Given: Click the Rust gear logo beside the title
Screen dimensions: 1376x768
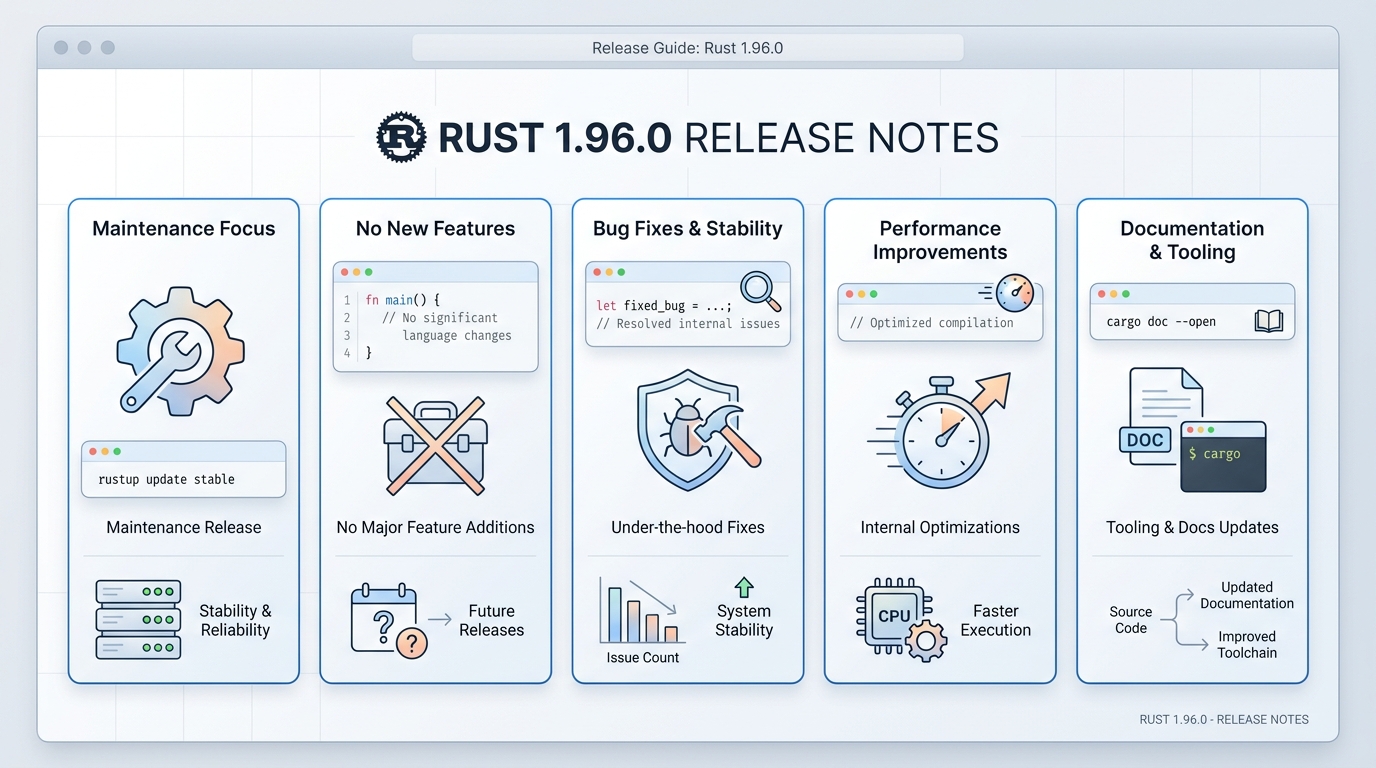Looking at the screenshot, I should [401, 137].
